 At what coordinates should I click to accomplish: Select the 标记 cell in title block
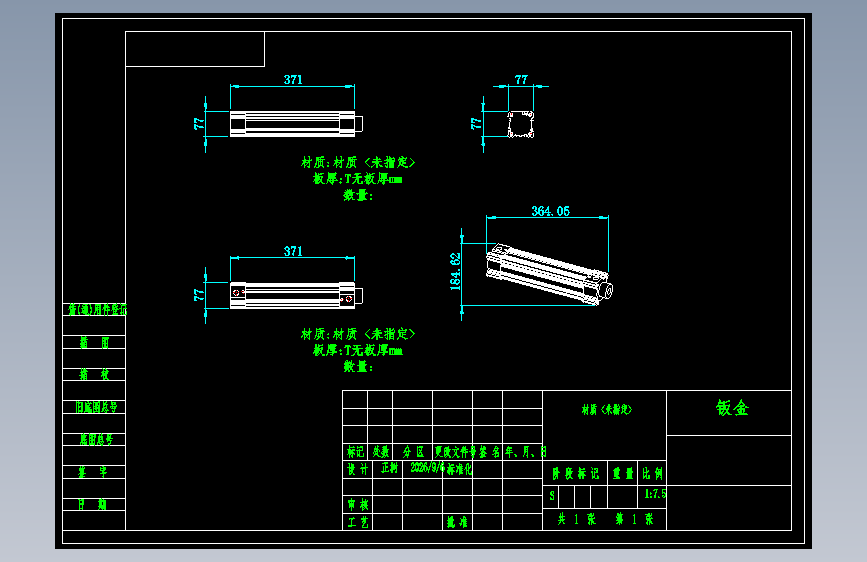(356, 452)
